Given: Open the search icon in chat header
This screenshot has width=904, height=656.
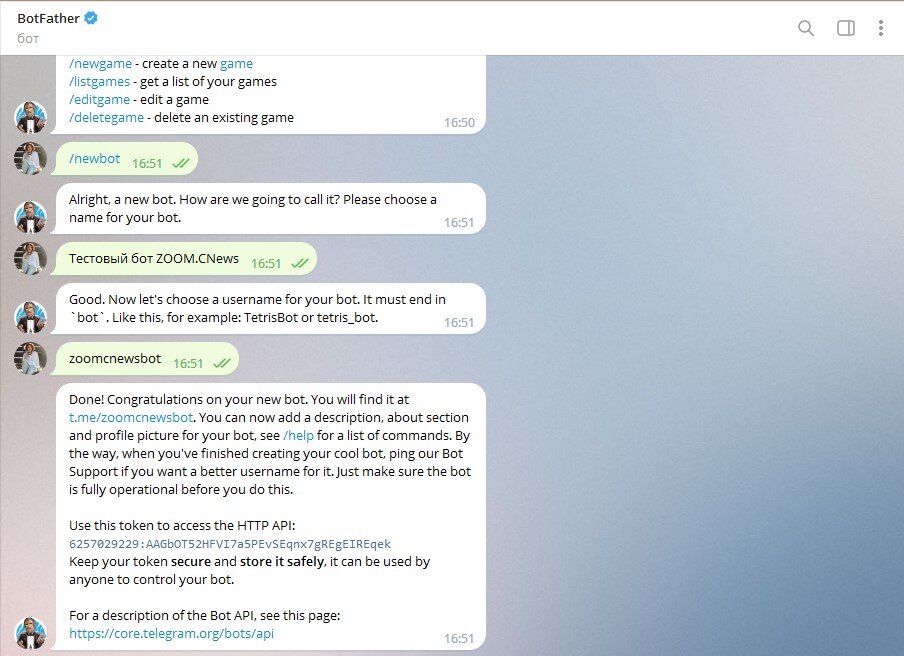Looking at the screenshot, I should coord(805,28).
